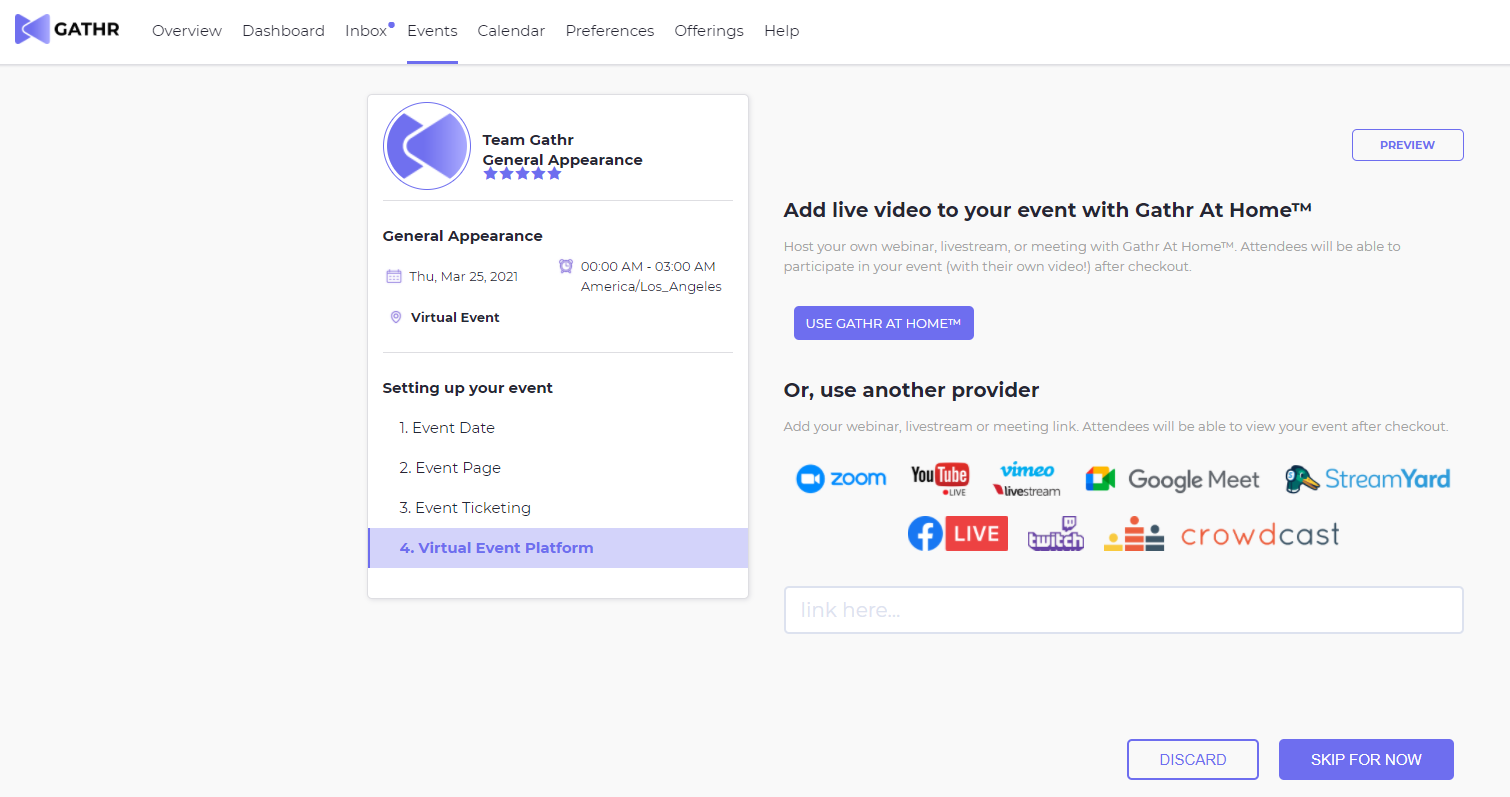
Task: Switch to the Events tab
Action: point(432,31)
